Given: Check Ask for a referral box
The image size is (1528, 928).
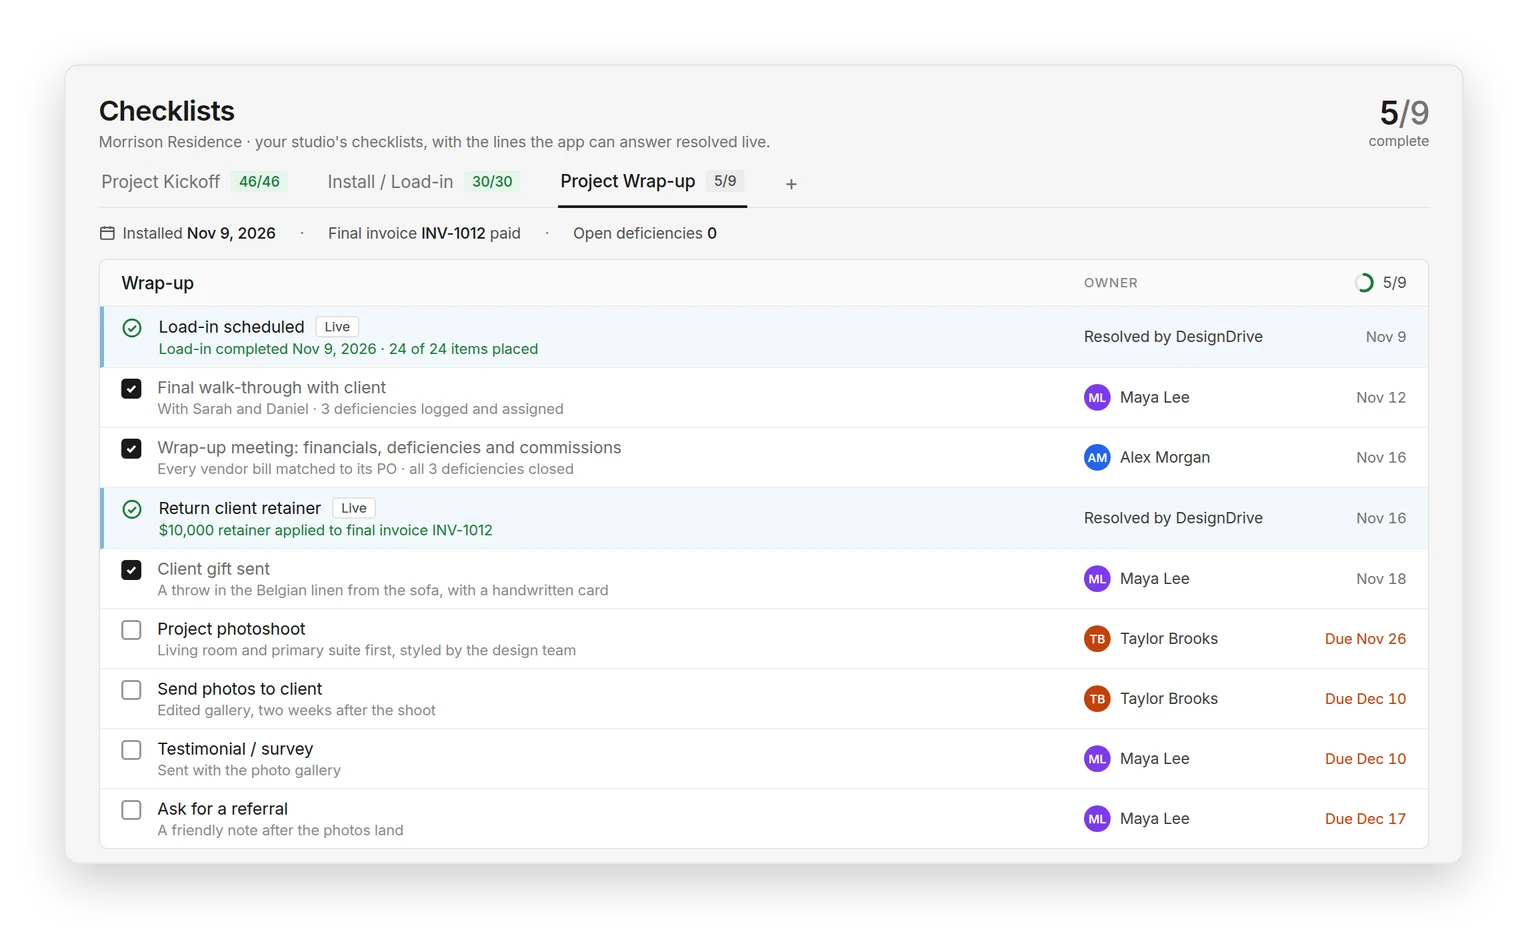Looking at the screenshot, I should click(131, 810).
